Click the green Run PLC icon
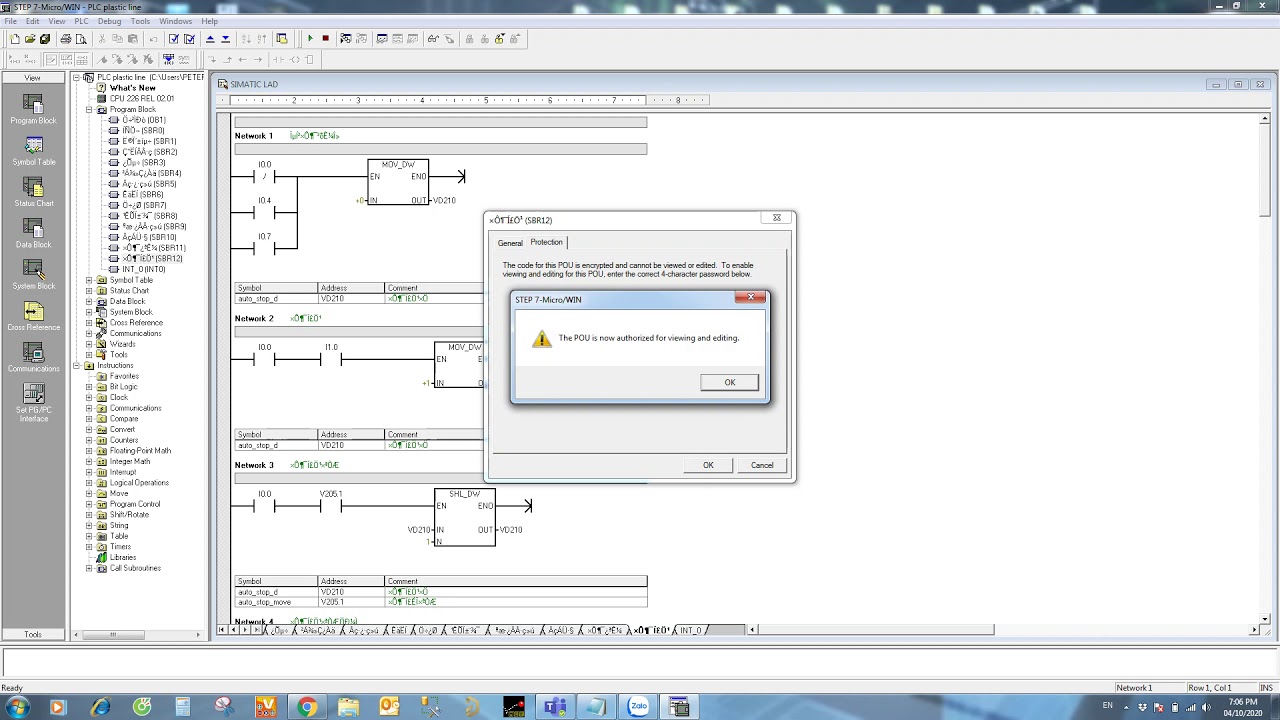The height and width of the screenshot is (720, 1280). coord(310,39)
